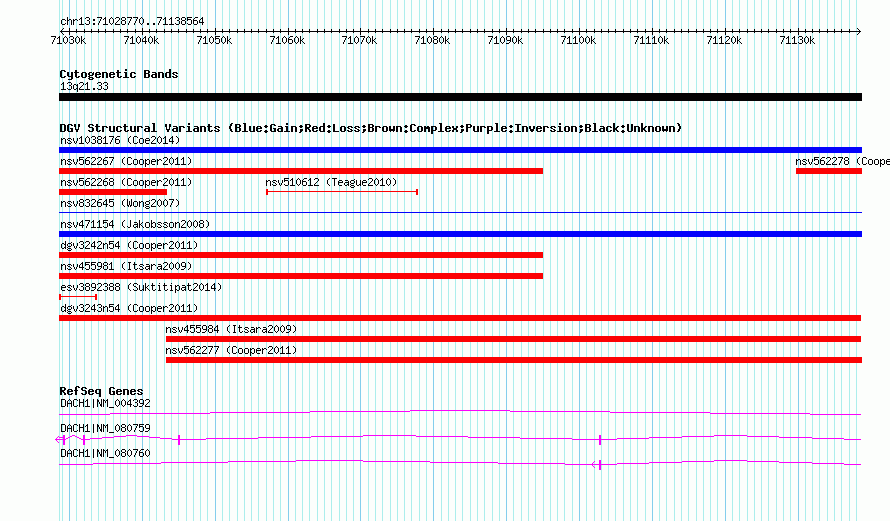Click the 71050k ruler tick label
The image size is (890, 521).
pyautogui.click(x=214, y=41)
